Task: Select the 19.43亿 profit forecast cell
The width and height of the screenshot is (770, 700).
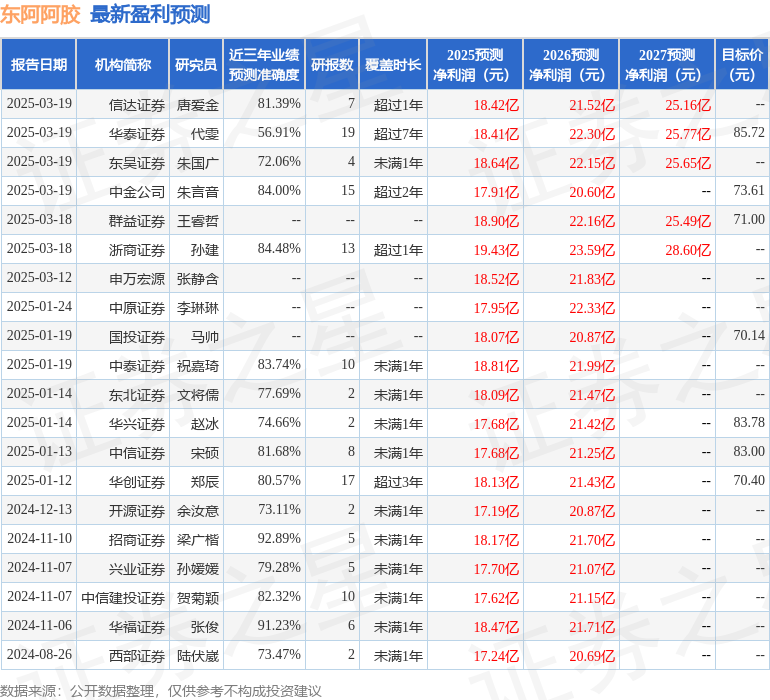Action: (496, 249)
